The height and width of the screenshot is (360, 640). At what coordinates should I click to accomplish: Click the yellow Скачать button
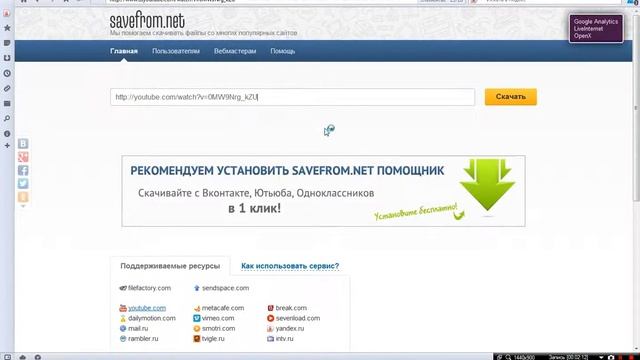pos(511,97)
